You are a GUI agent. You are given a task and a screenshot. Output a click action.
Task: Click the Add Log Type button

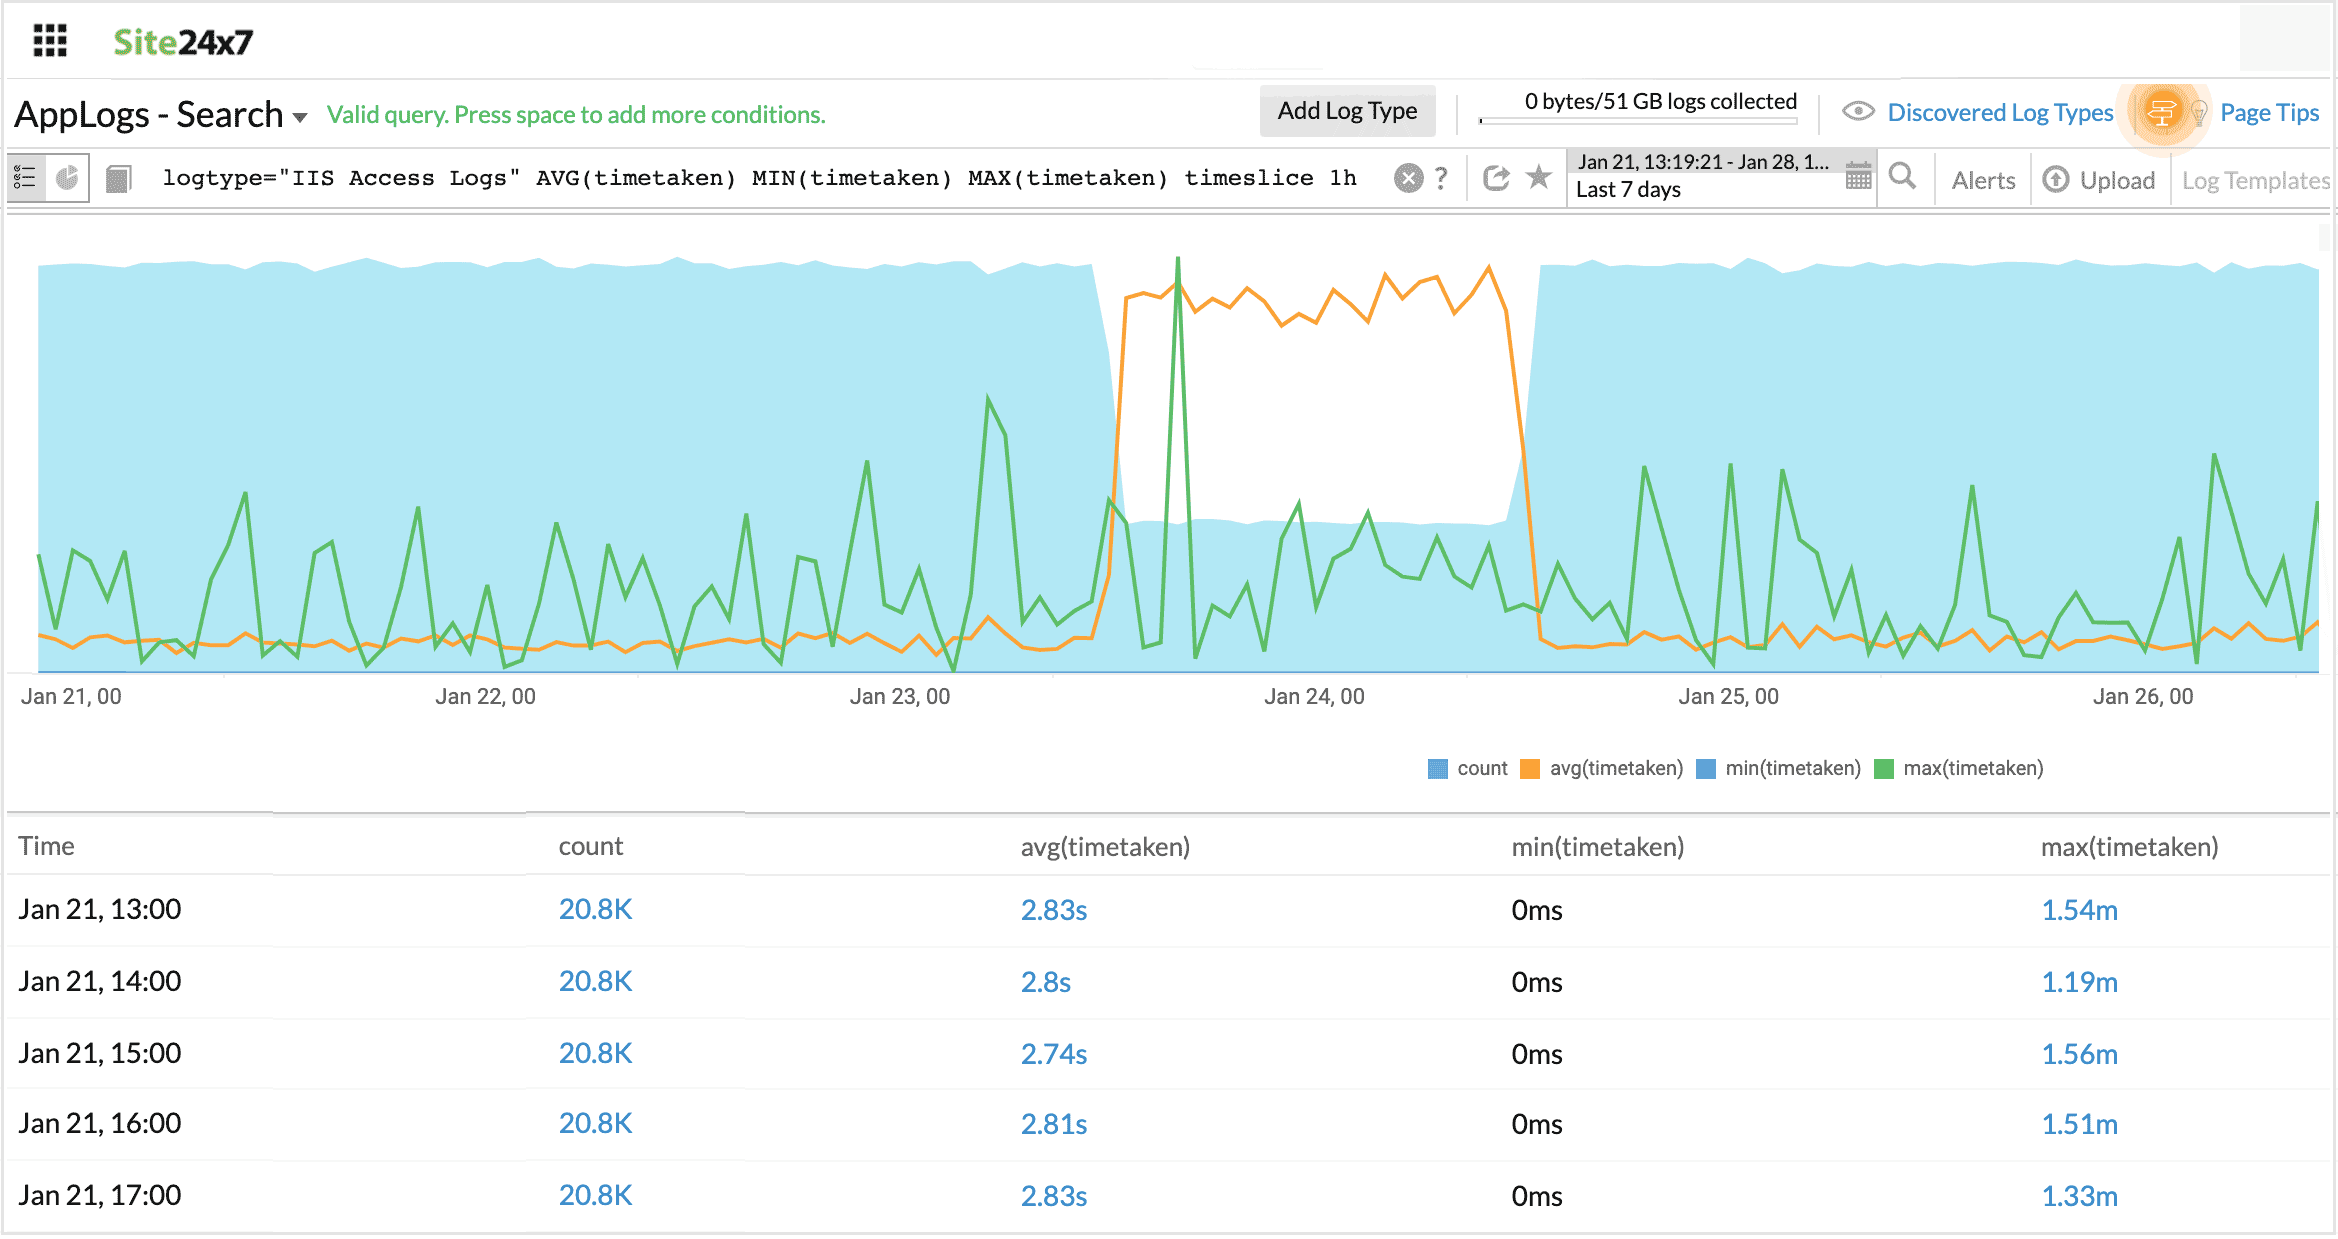[1347, 110]
